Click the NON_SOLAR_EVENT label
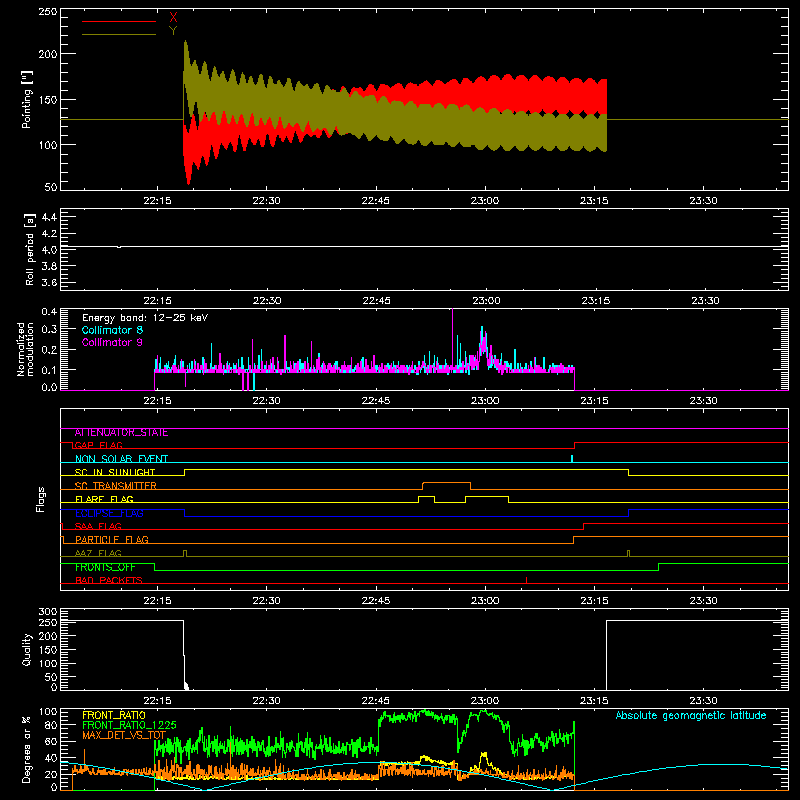This screenshot has height=800, width=800. point(121,459)
